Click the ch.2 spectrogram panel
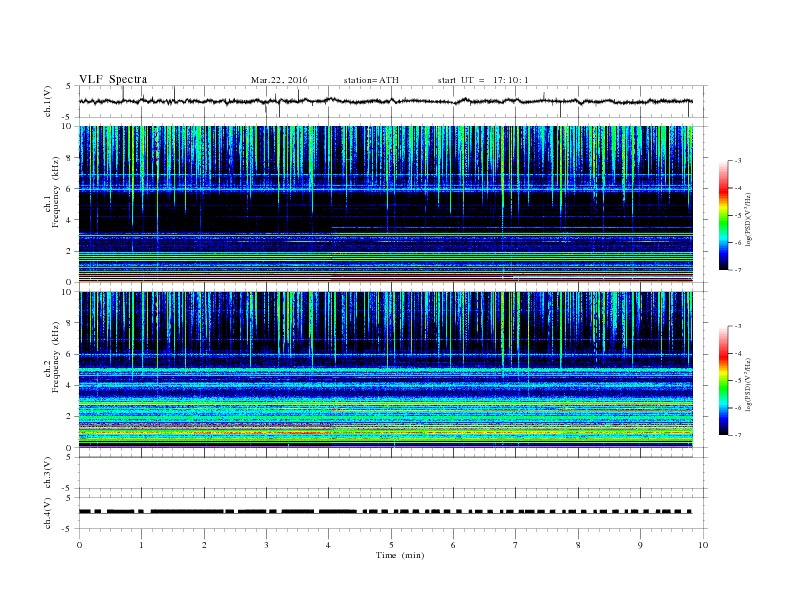This screenshot has width=792, height=612. tap(386, 369)
